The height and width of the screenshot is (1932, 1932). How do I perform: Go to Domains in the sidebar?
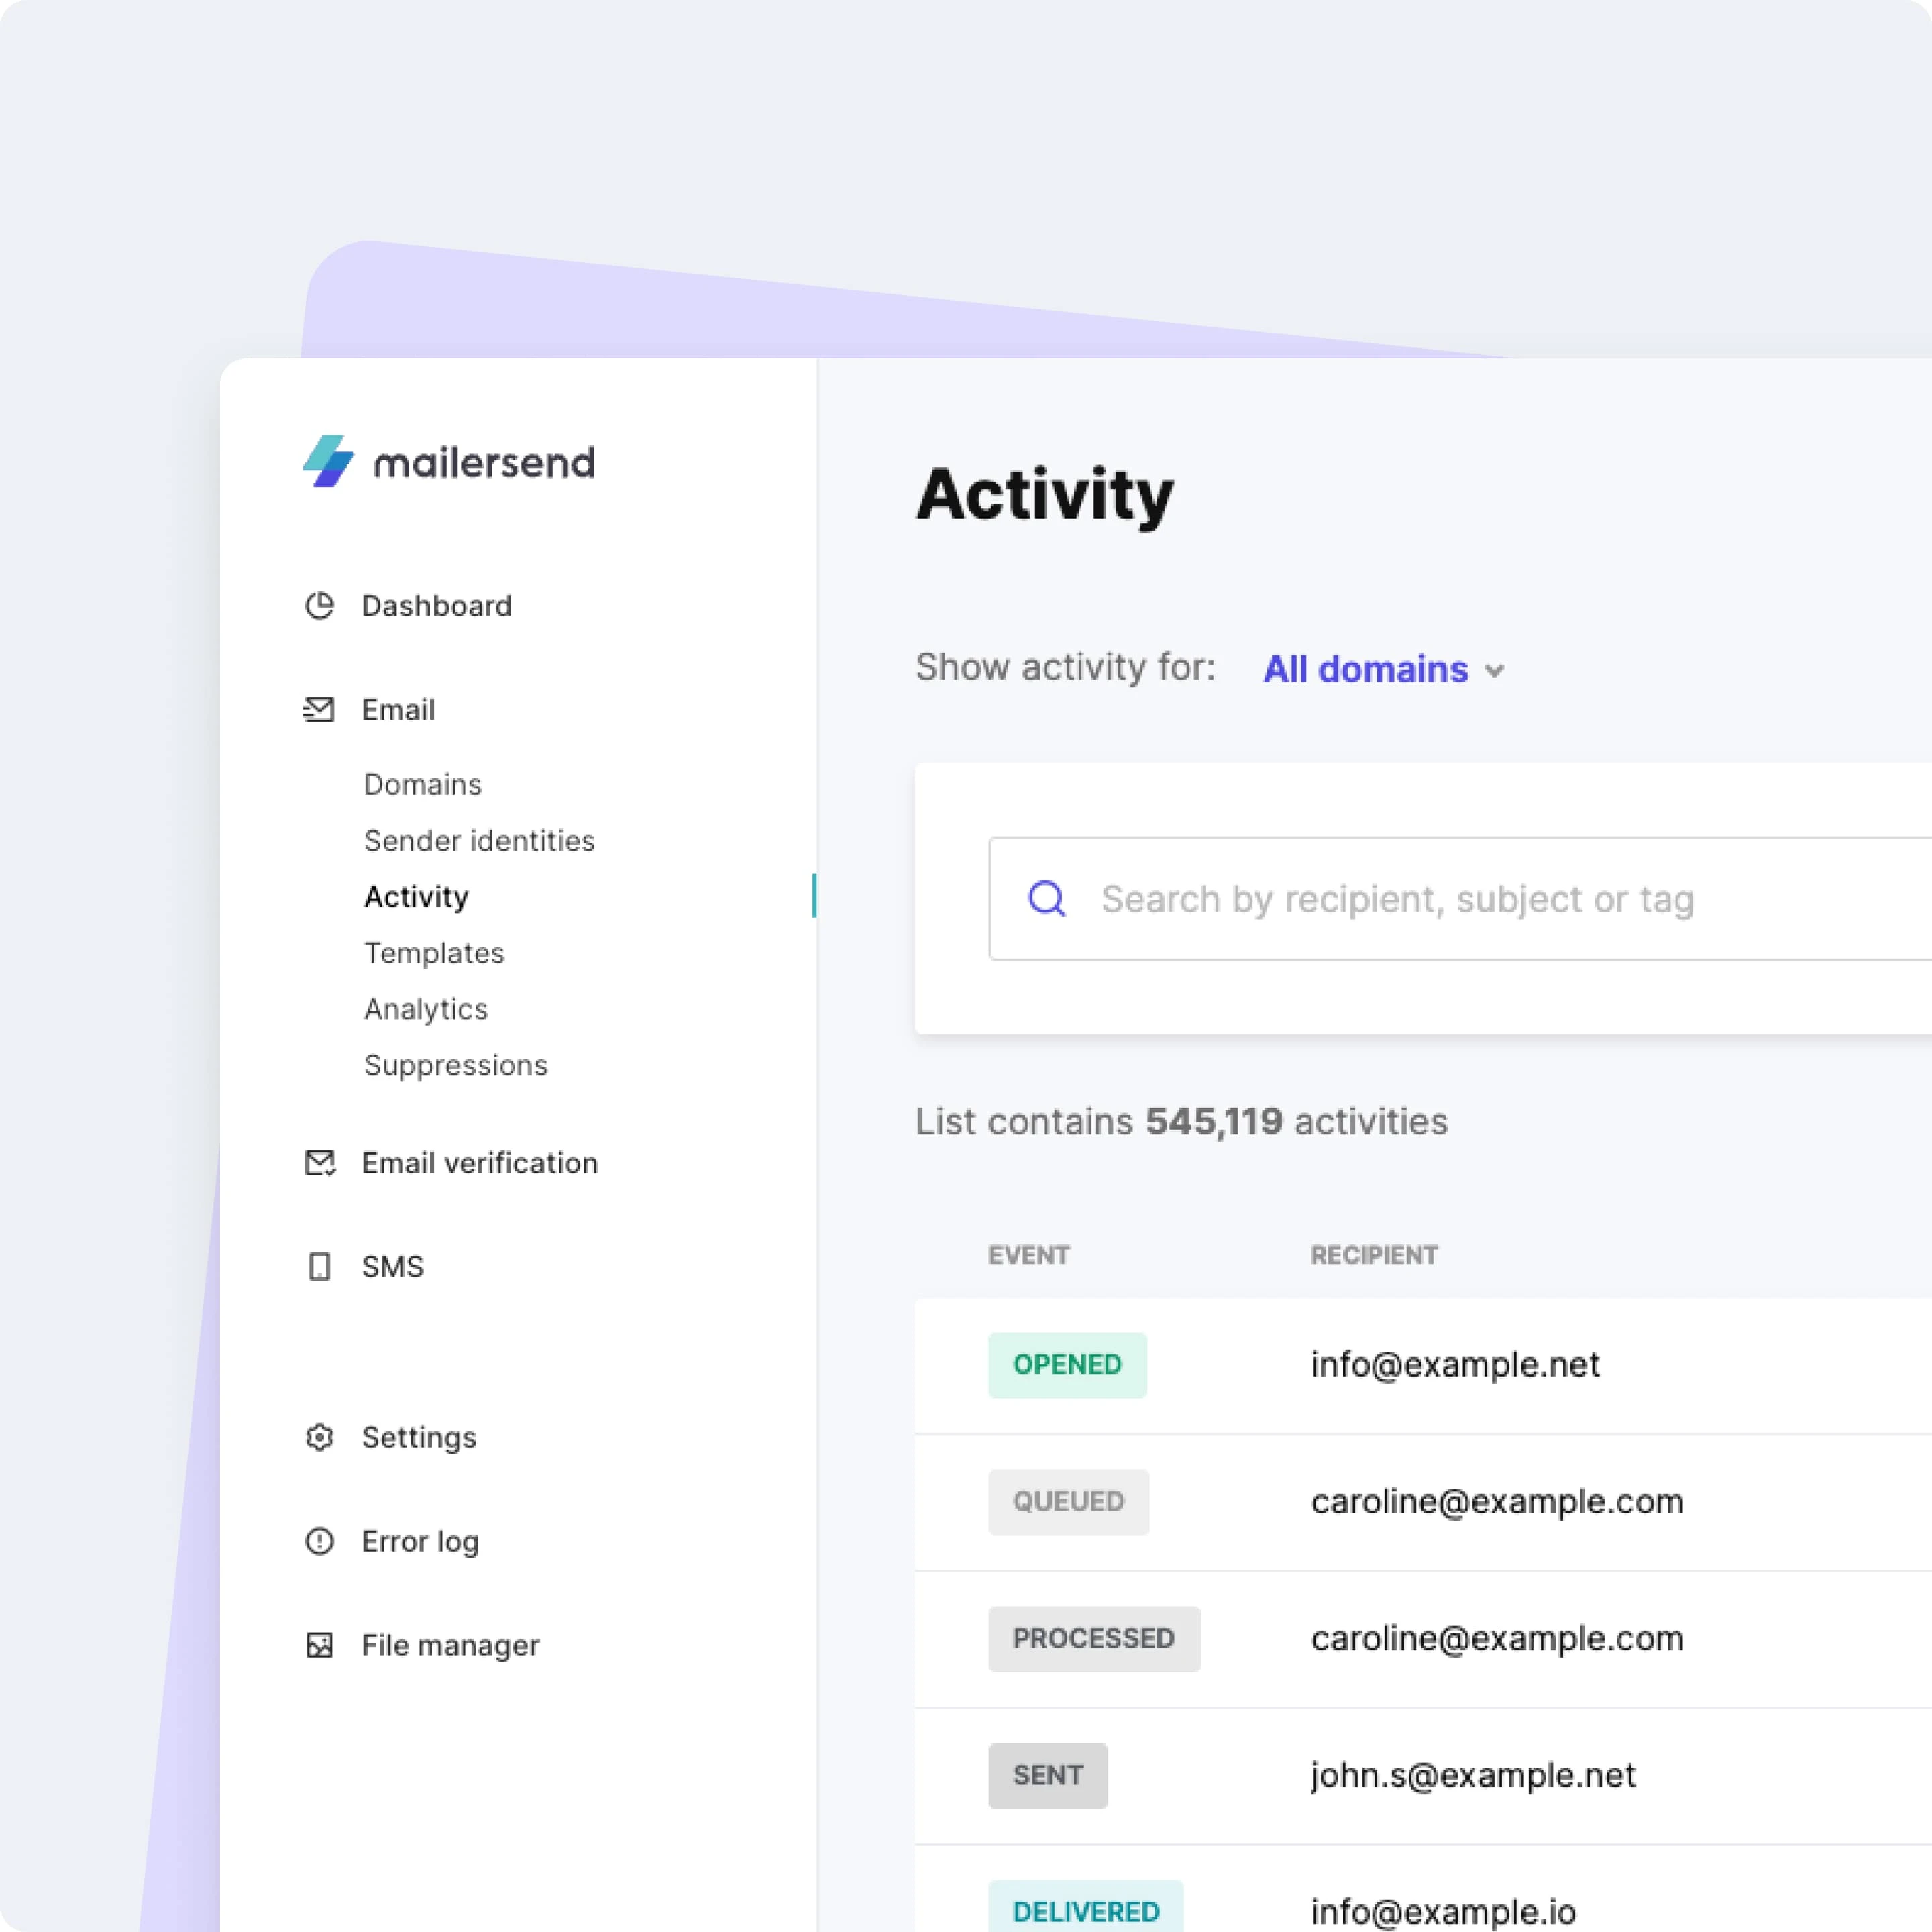coord(422,785)
